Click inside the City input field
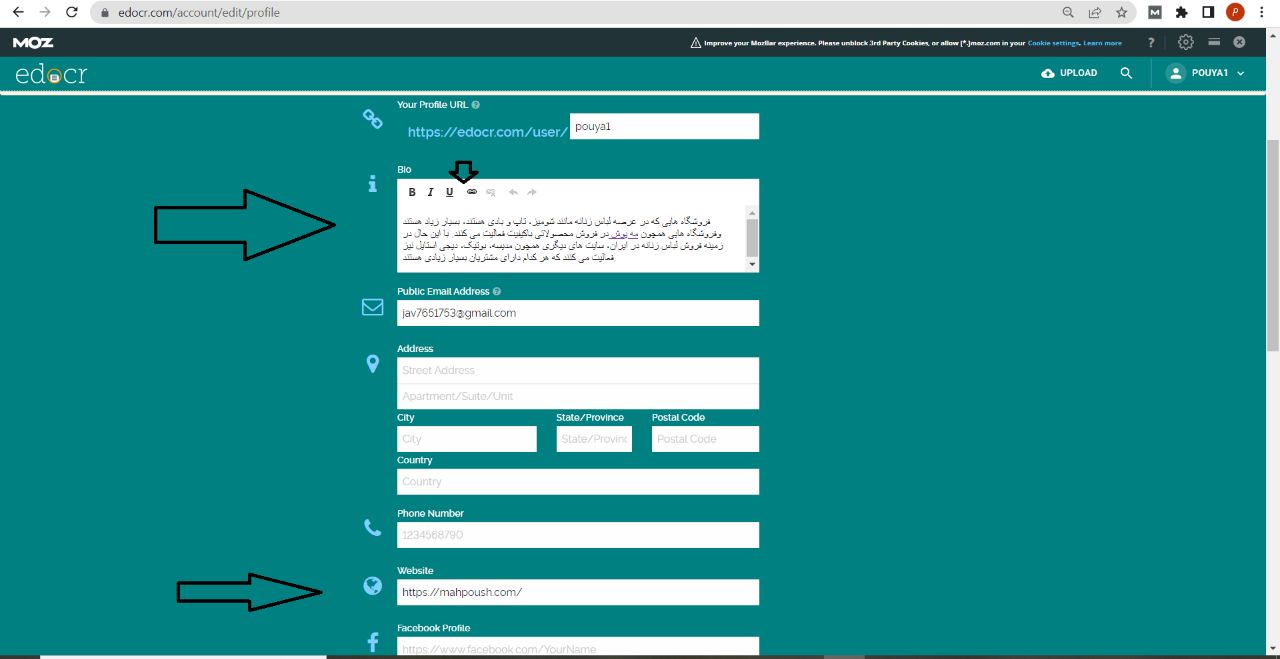Screen dimensions: 1280x659 click(466, 438)
